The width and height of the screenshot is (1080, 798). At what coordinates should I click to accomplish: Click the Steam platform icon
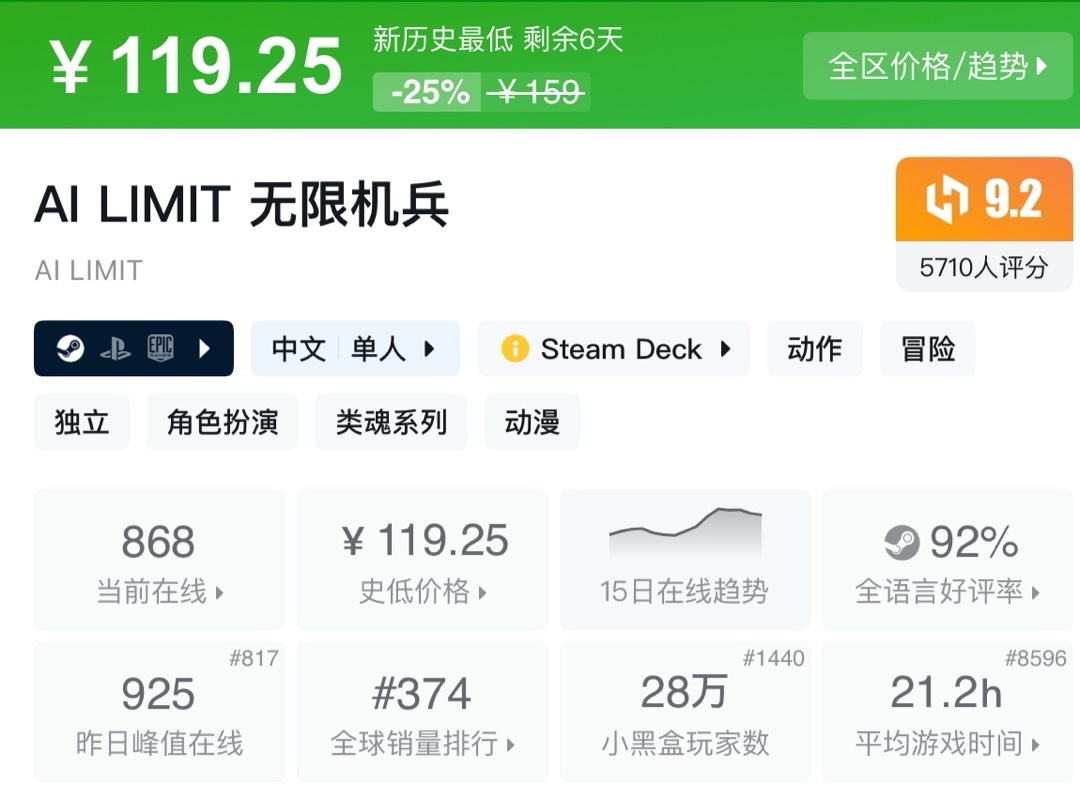69,349
